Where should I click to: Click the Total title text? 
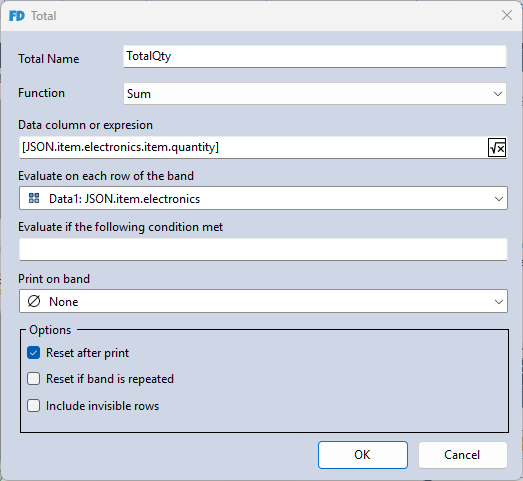(x=44, y=16)
